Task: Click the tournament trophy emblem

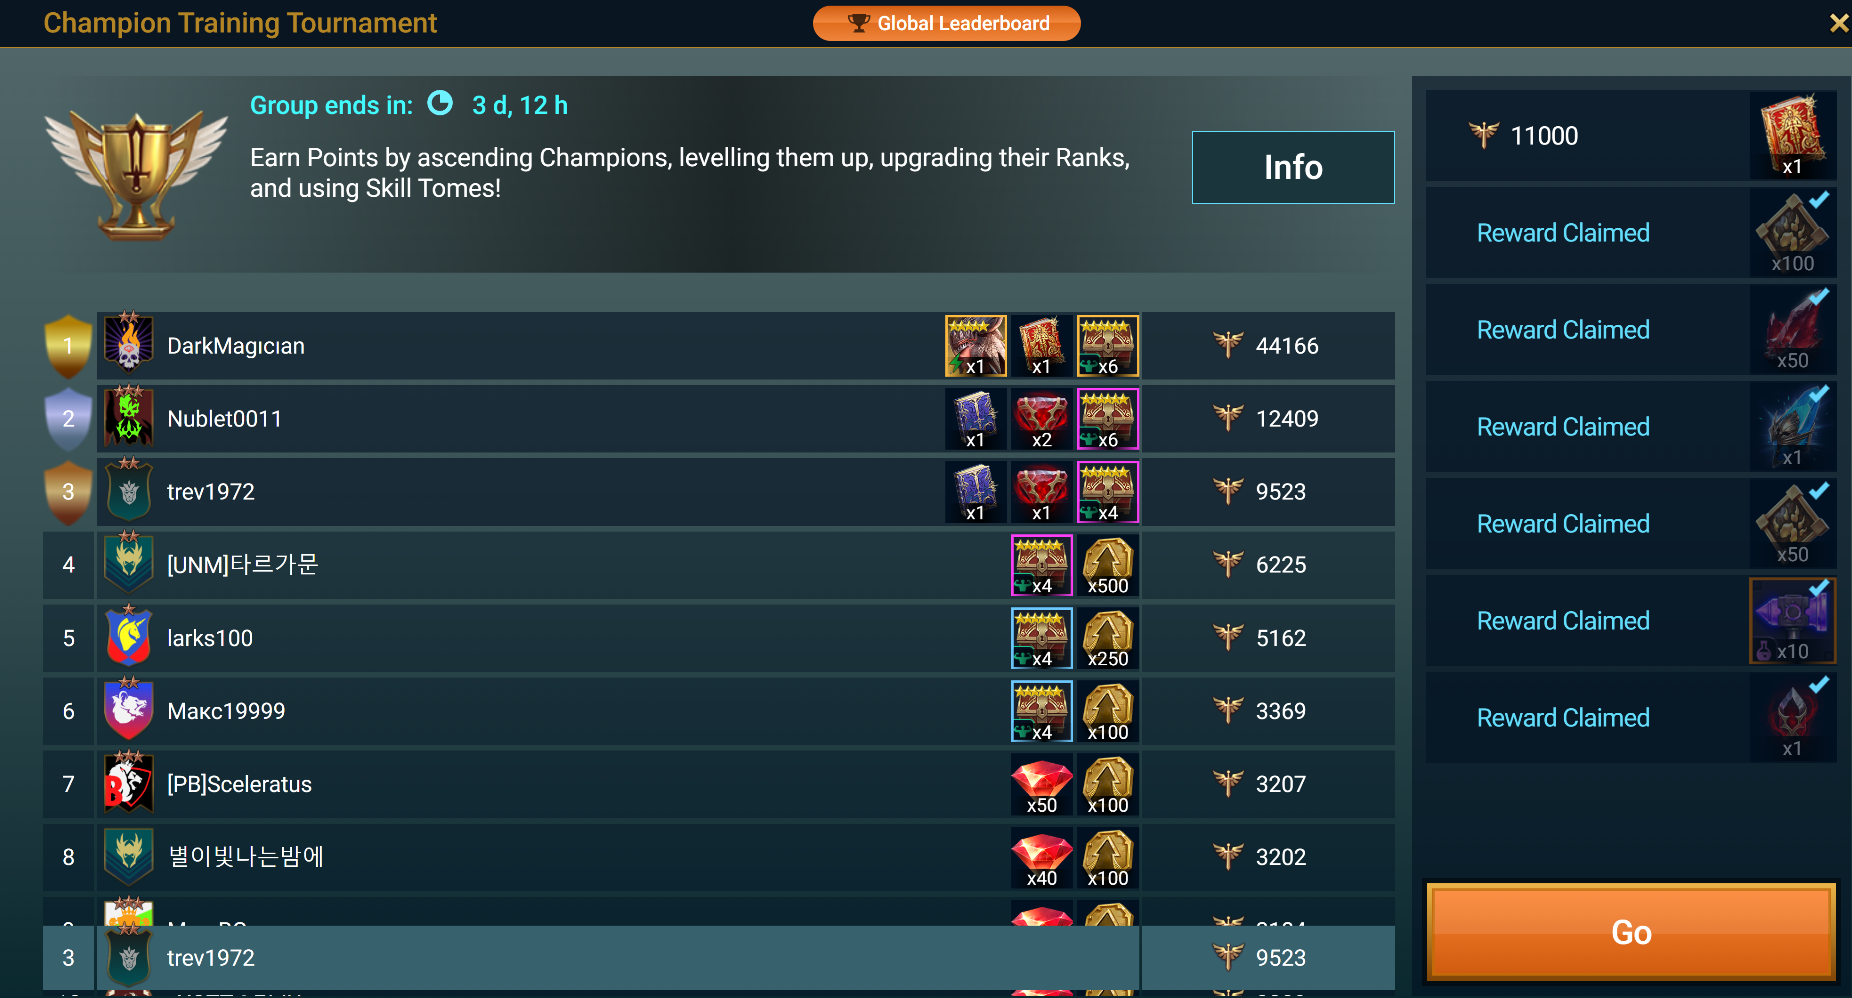Action: pyautogui.click(x=136, y=174)
